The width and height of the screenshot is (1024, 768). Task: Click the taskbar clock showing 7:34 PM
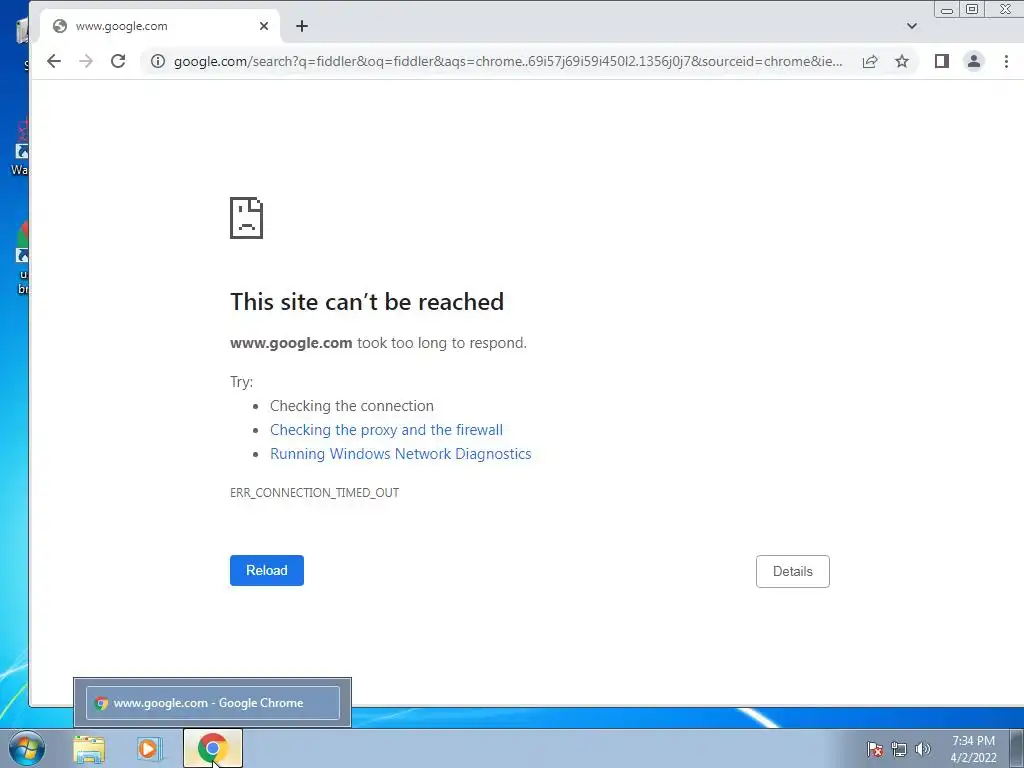click(x=973, y=749)
